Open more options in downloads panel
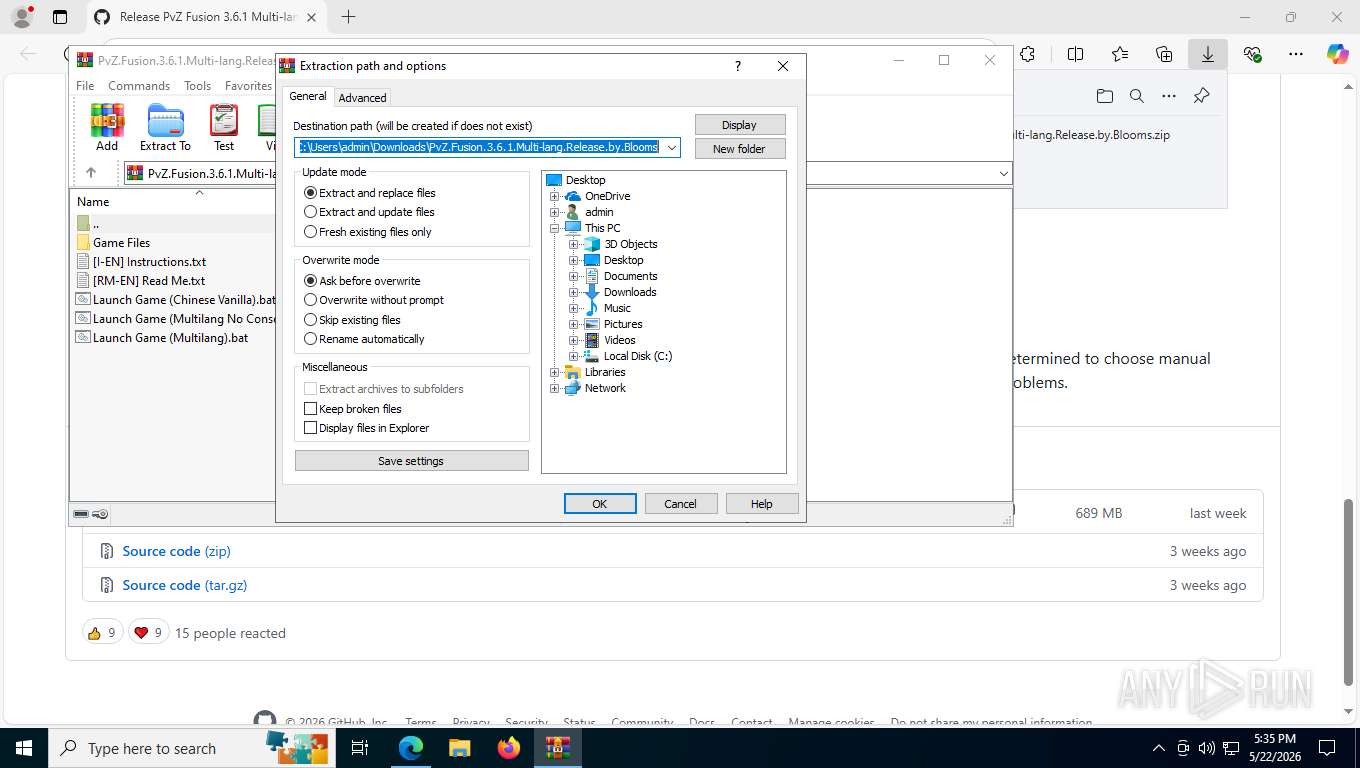The height and width of the screenshot is (768, 1360). click(1169, 96)
